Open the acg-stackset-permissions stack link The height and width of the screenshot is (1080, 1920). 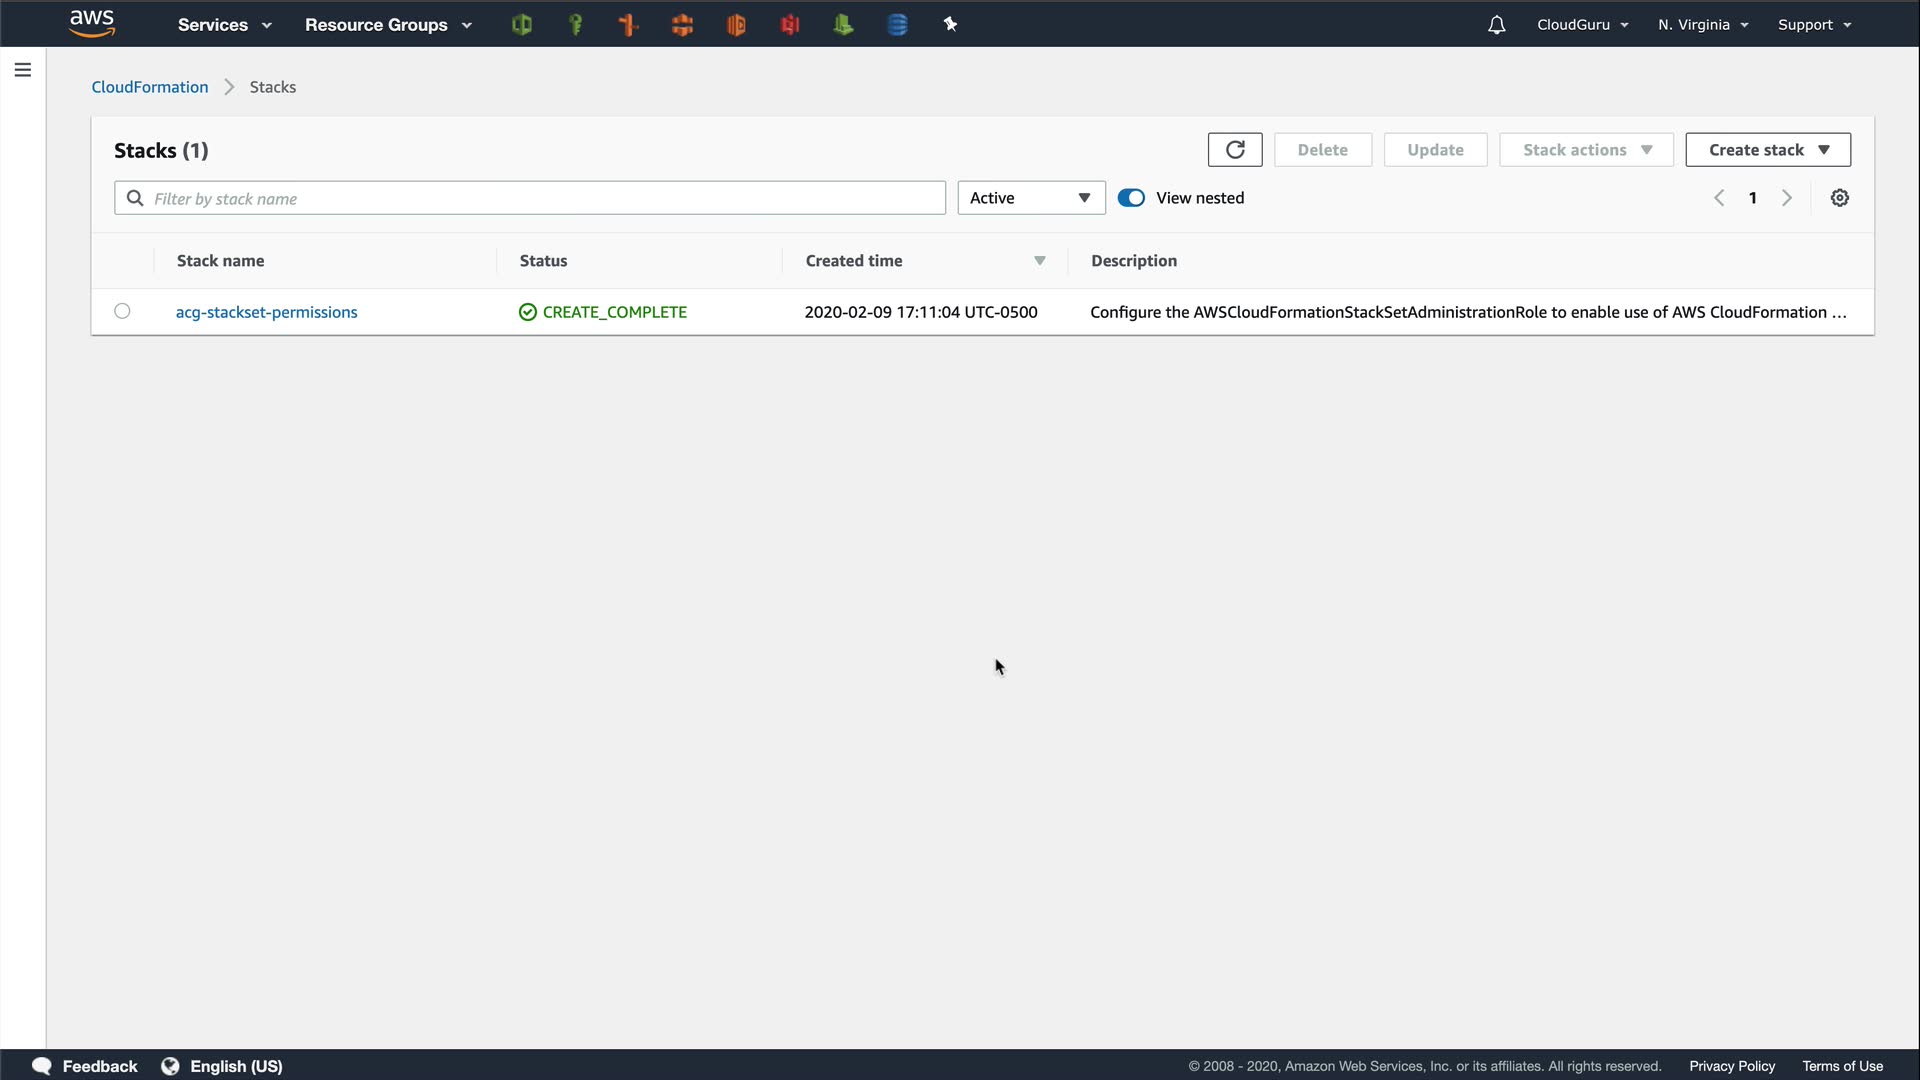point(266,312)
